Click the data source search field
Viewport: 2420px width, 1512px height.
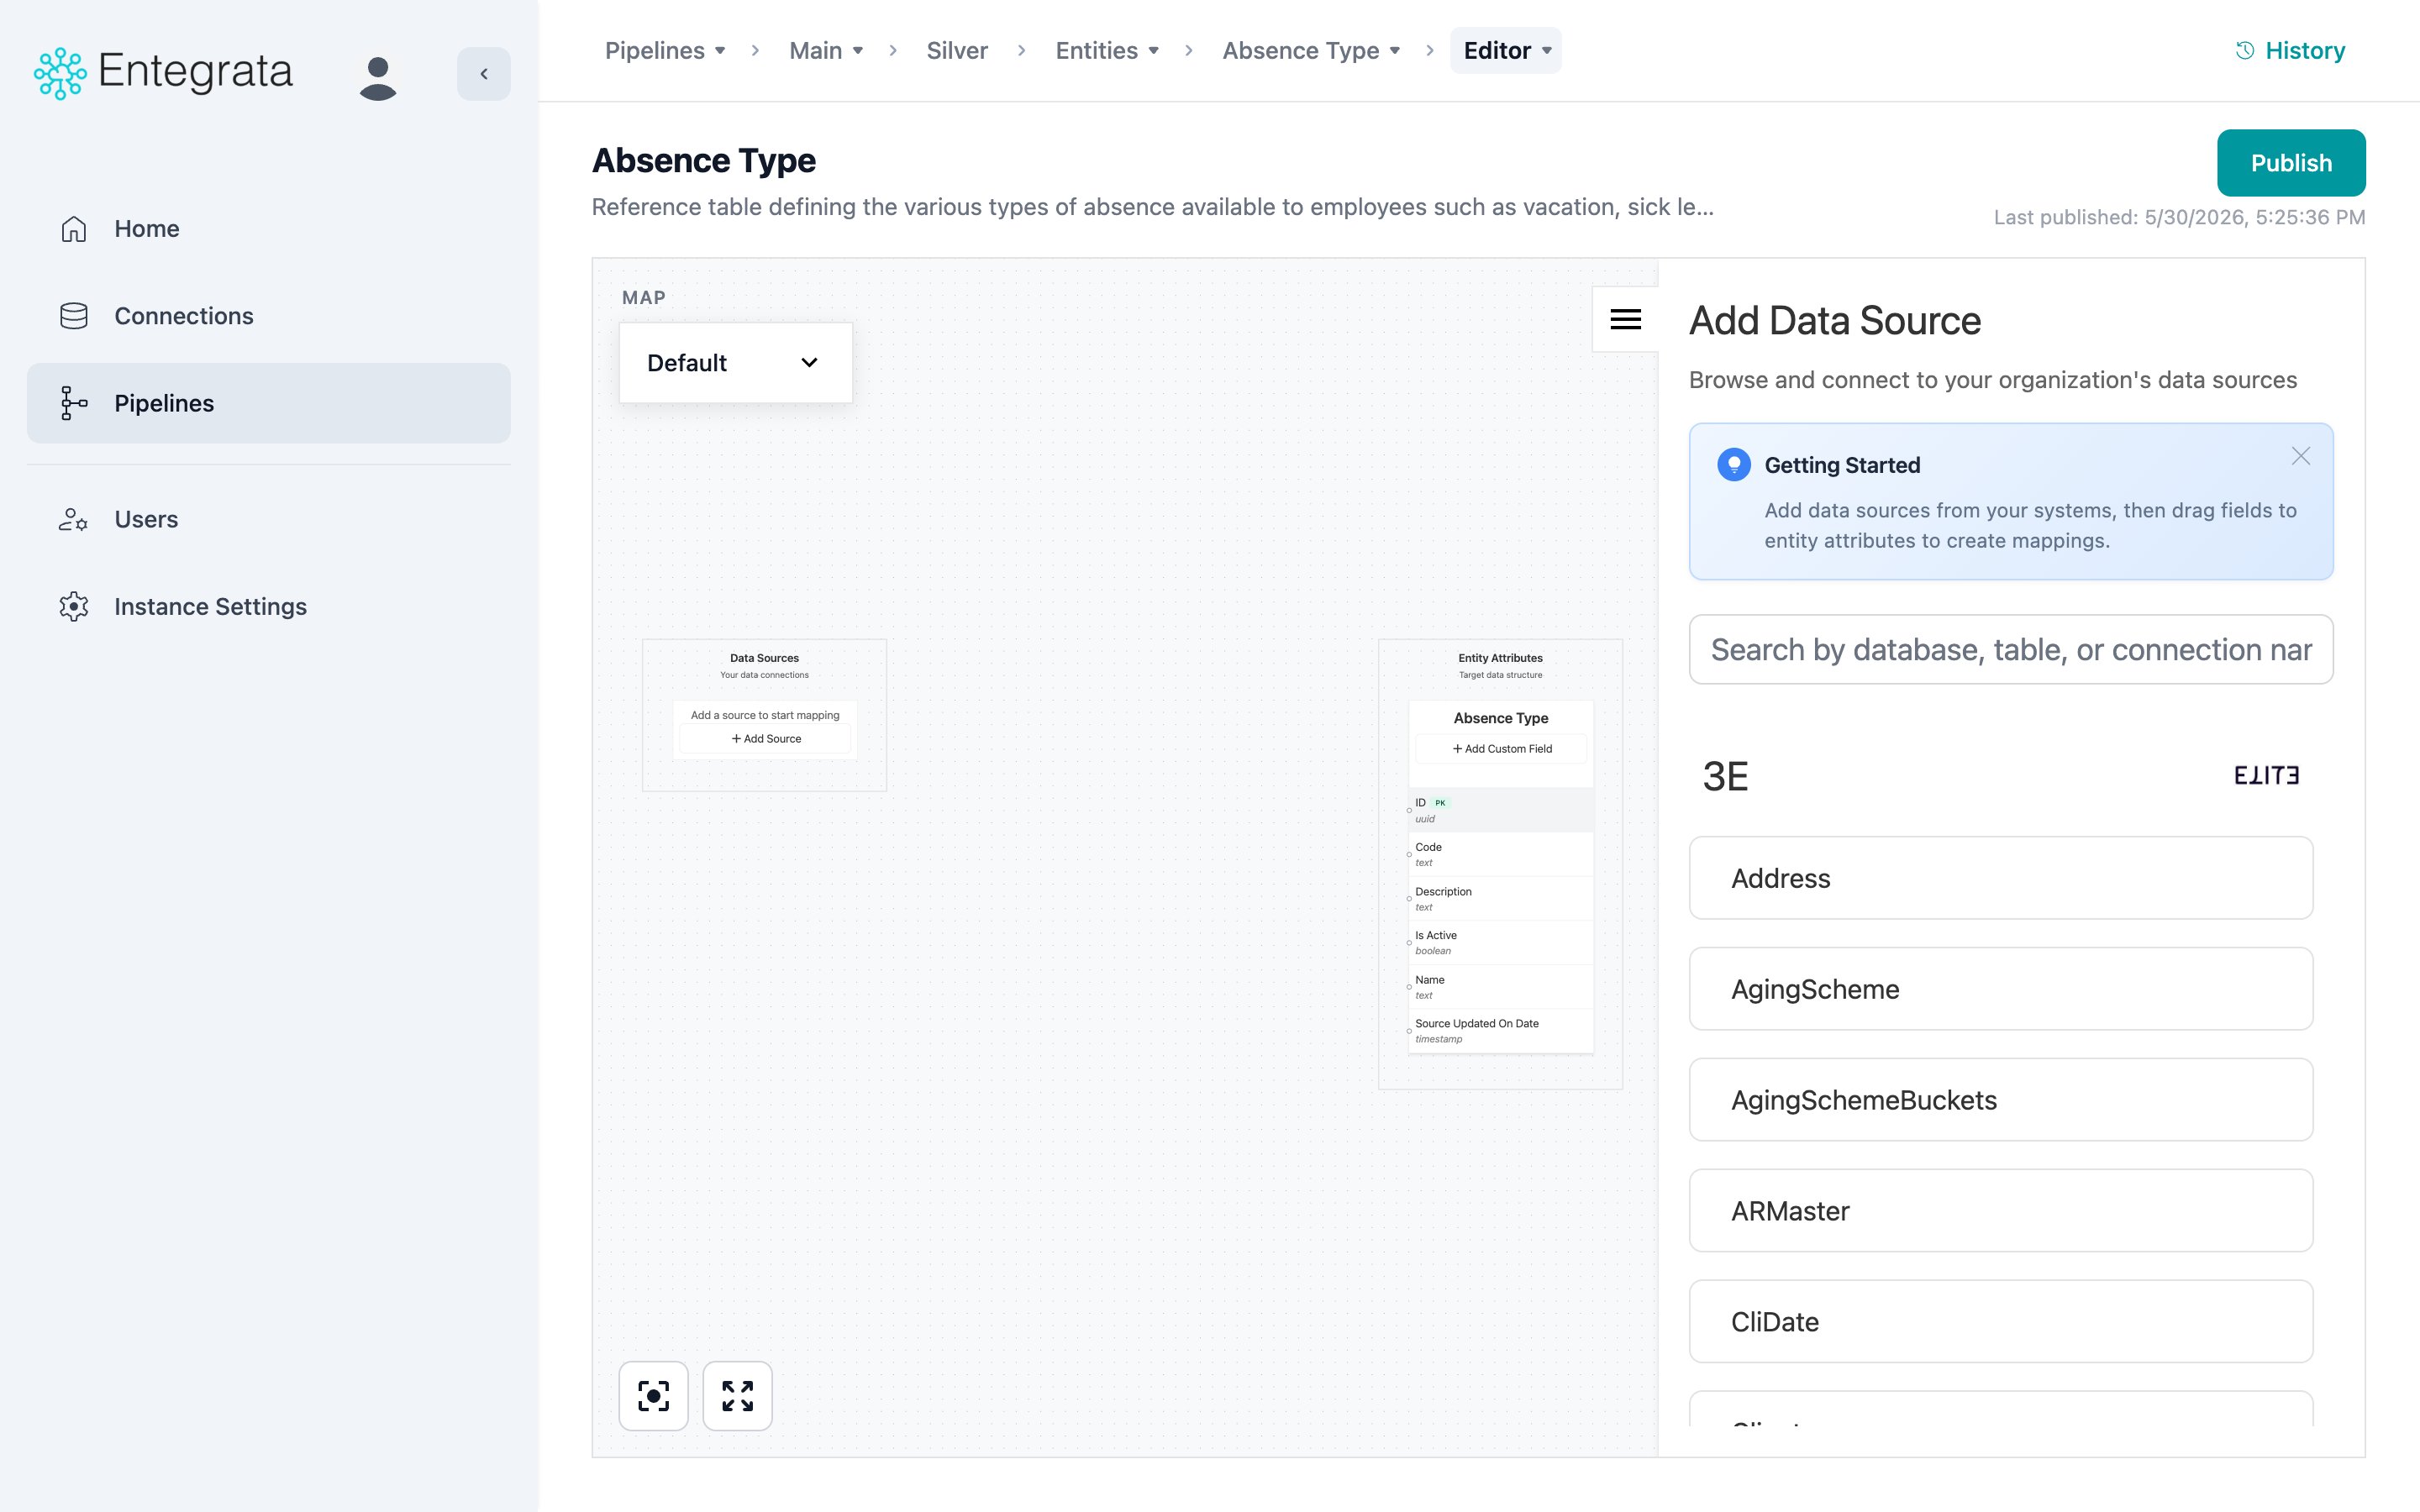point(2011,650)
